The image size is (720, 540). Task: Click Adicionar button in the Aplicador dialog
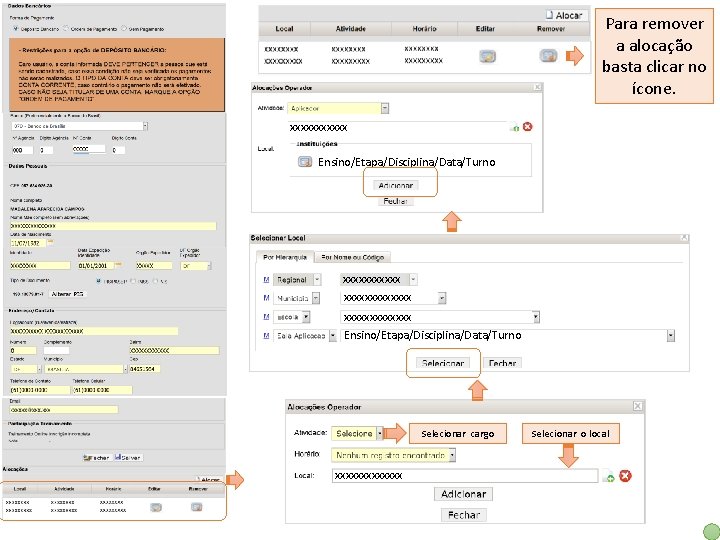click(395, 185)
